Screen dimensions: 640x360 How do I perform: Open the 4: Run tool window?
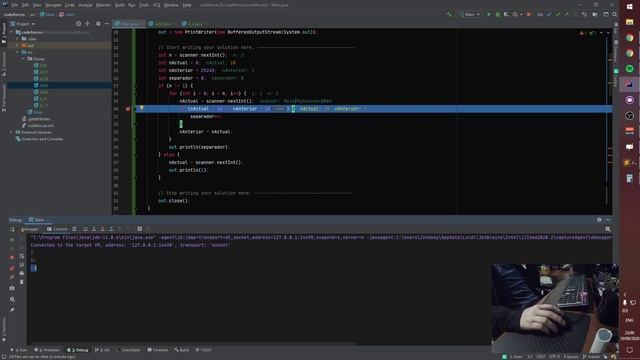pyautogui.click(x=19, y=350)
